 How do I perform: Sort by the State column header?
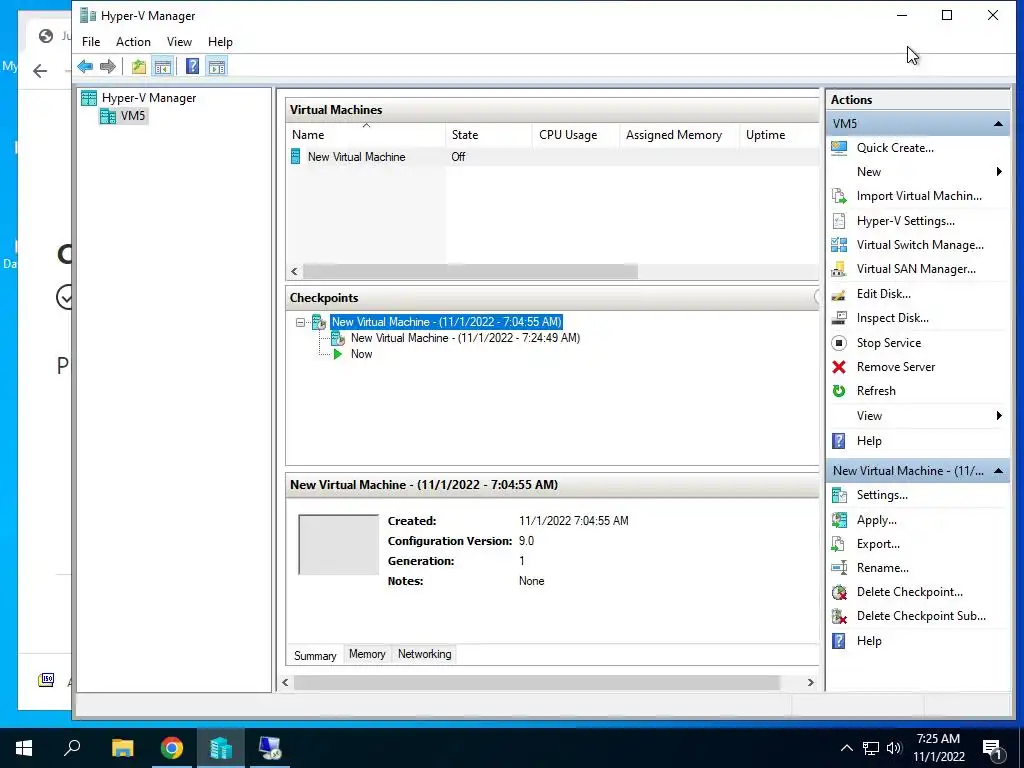coord(488,135)
